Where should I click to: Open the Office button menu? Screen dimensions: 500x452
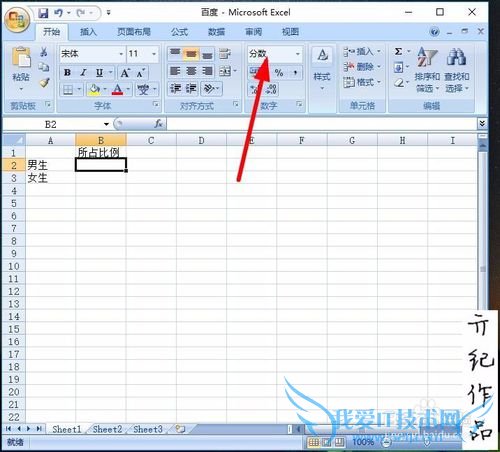(17, 19)
